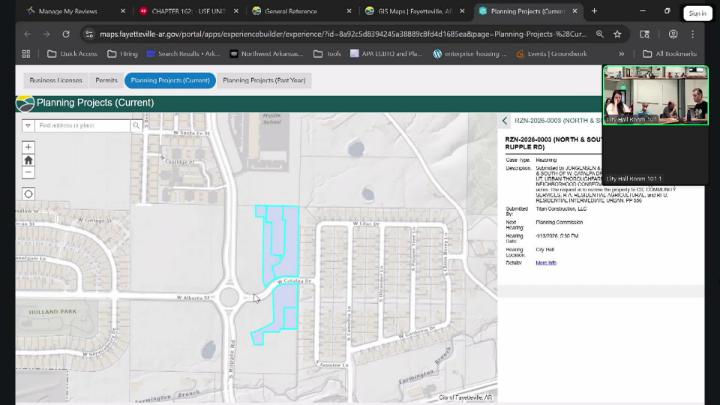The height and width of the screenshot is (405, 720).
Task: Open search source dropdown arrow
Action: pos(28,125)
